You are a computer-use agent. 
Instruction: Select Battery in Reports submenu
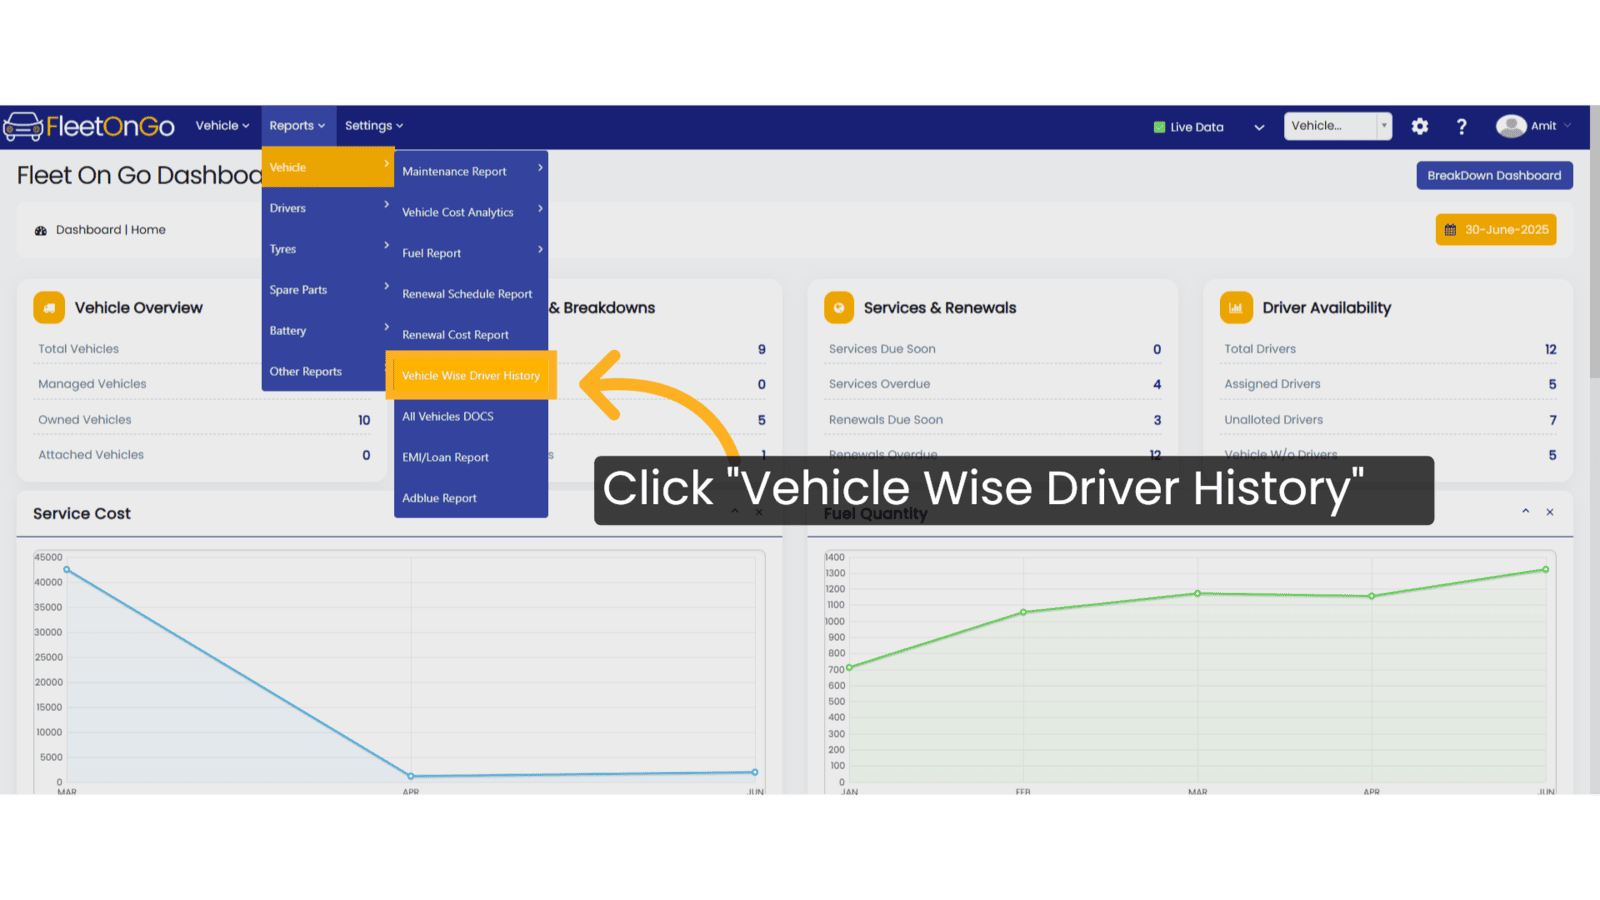tap(328, 331)
